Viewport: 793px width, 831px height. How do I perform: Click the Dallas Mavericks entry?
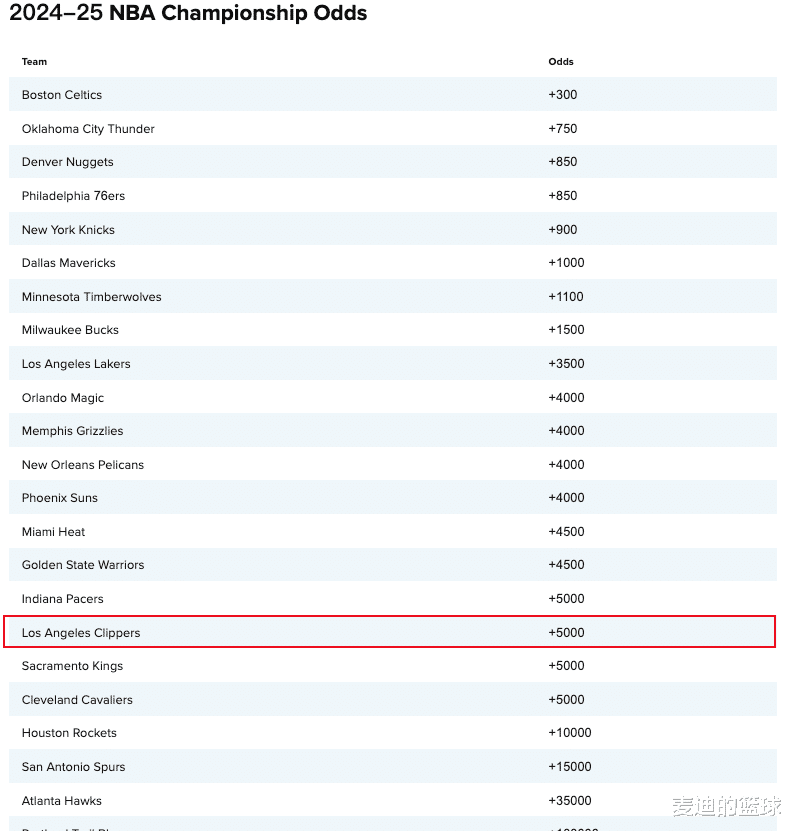tap(69, 263)
